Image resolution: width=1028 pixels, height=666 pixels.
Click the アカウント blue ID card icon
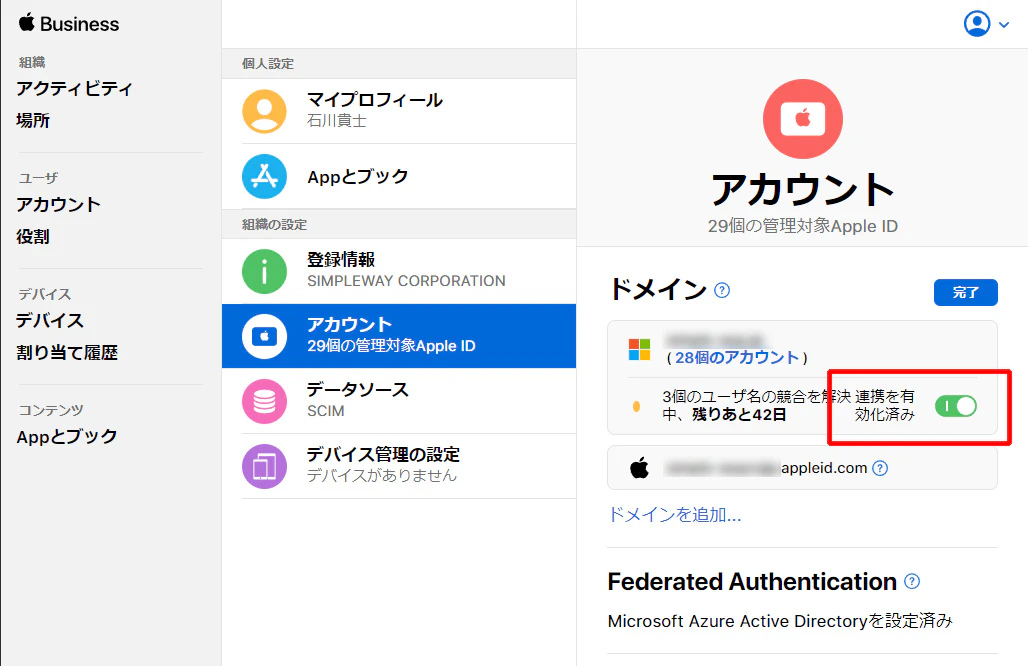[x=264, y=336]
